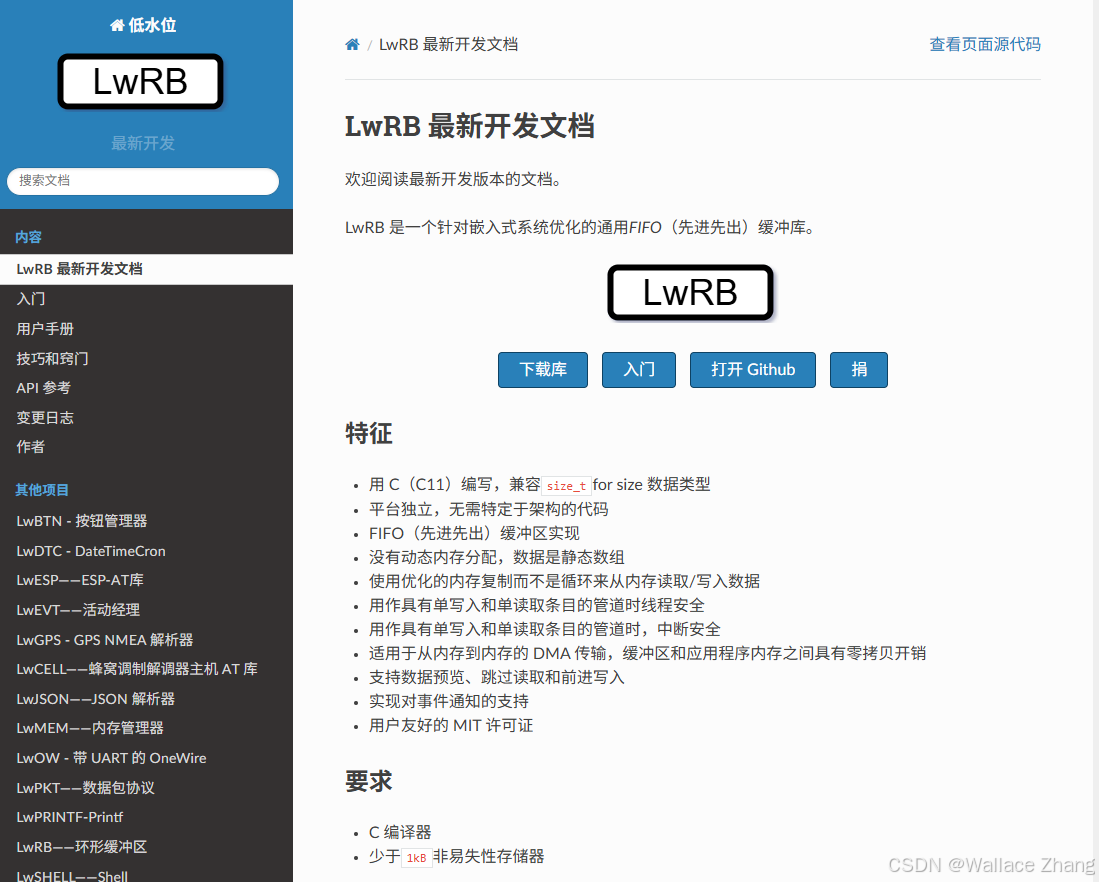Open LwESP——ESP-AT库 project link

point(146,580)
